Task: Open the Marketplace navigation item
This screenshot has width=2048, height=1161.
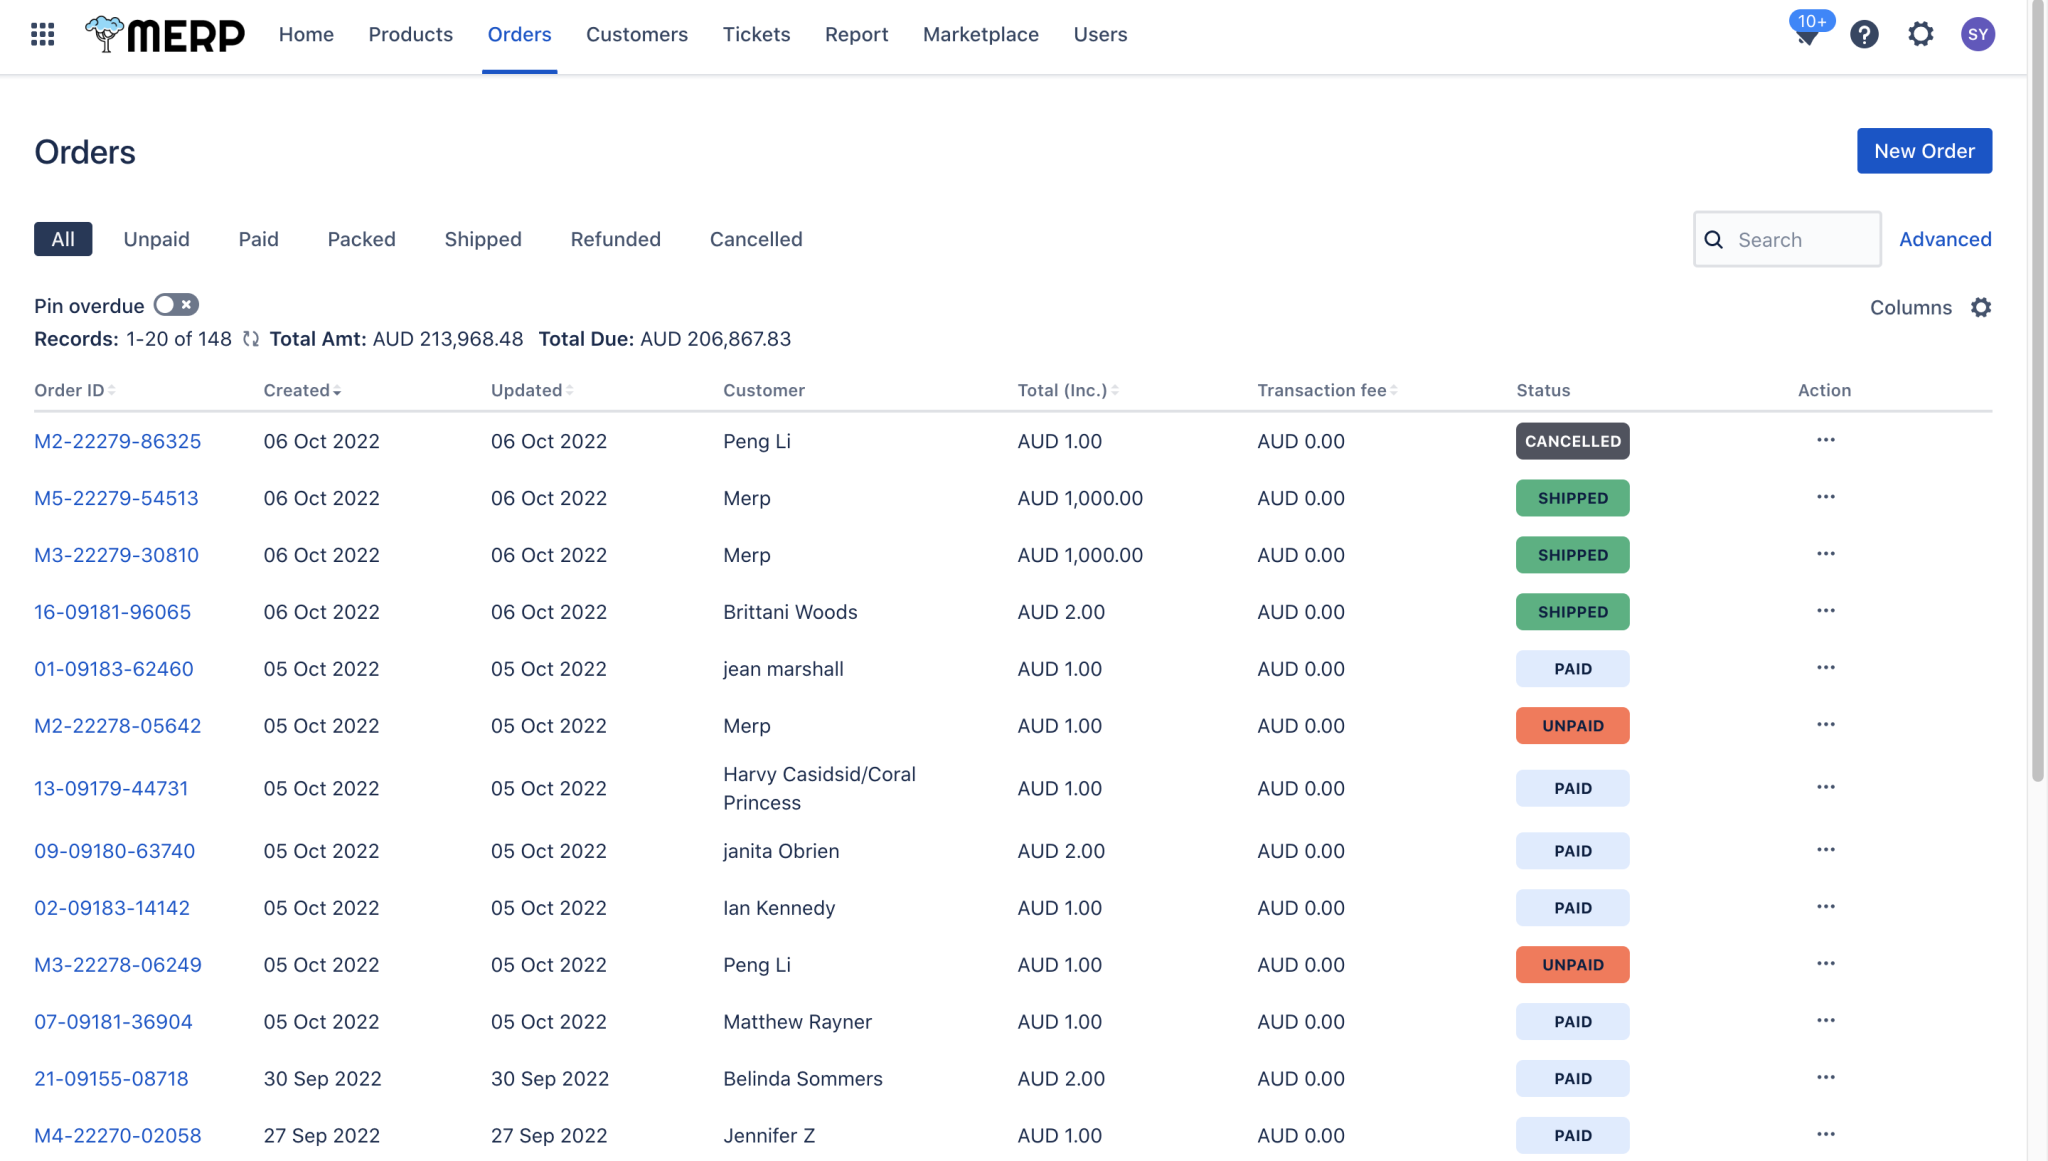Action: coord(980,35)
